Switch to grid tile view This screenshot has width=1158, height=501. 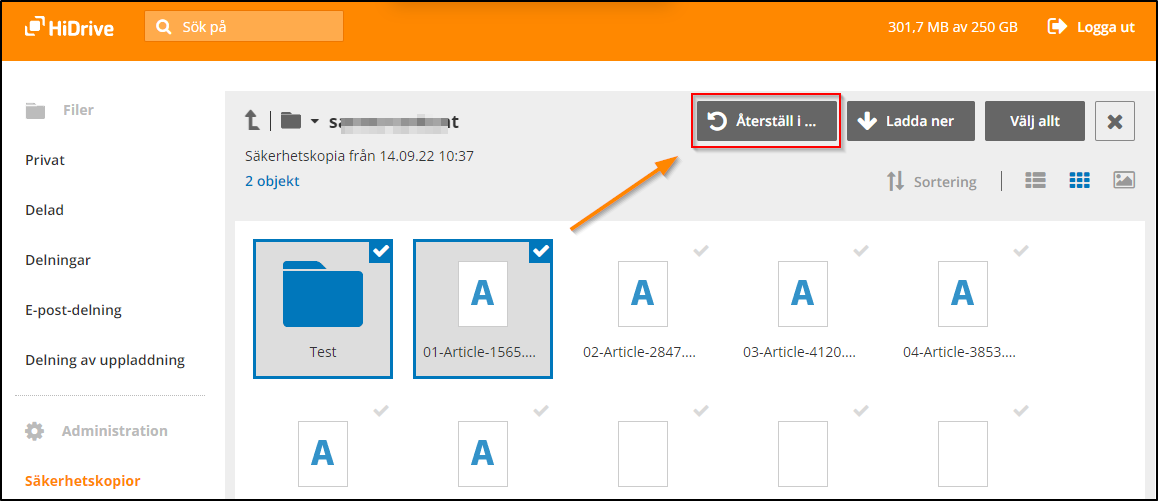[x=1079, y=181]
